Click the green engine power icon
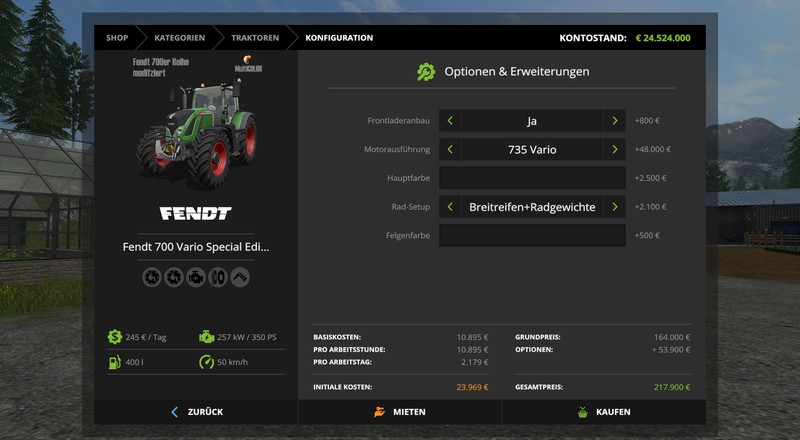This screenshot has height=440, width=800. pyautogui.click(x=206, y=337)
